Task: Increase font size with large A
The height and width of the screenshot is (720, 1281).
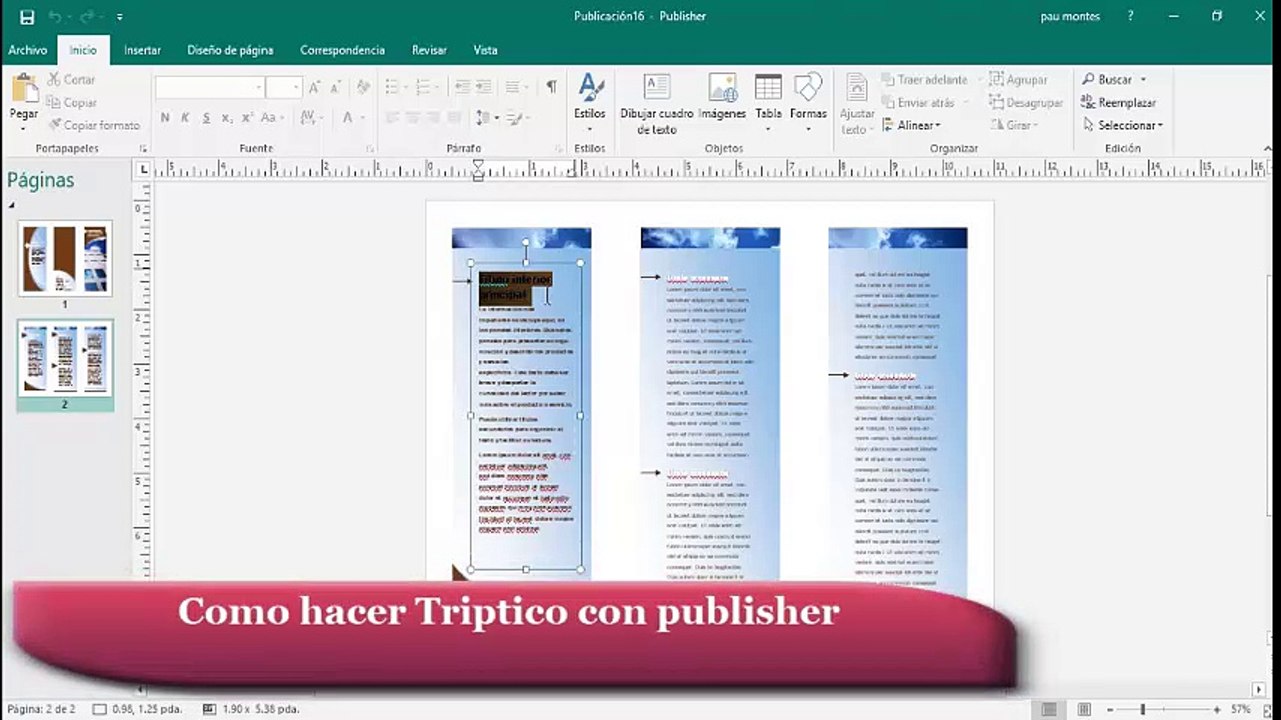Action: point(314,88)
